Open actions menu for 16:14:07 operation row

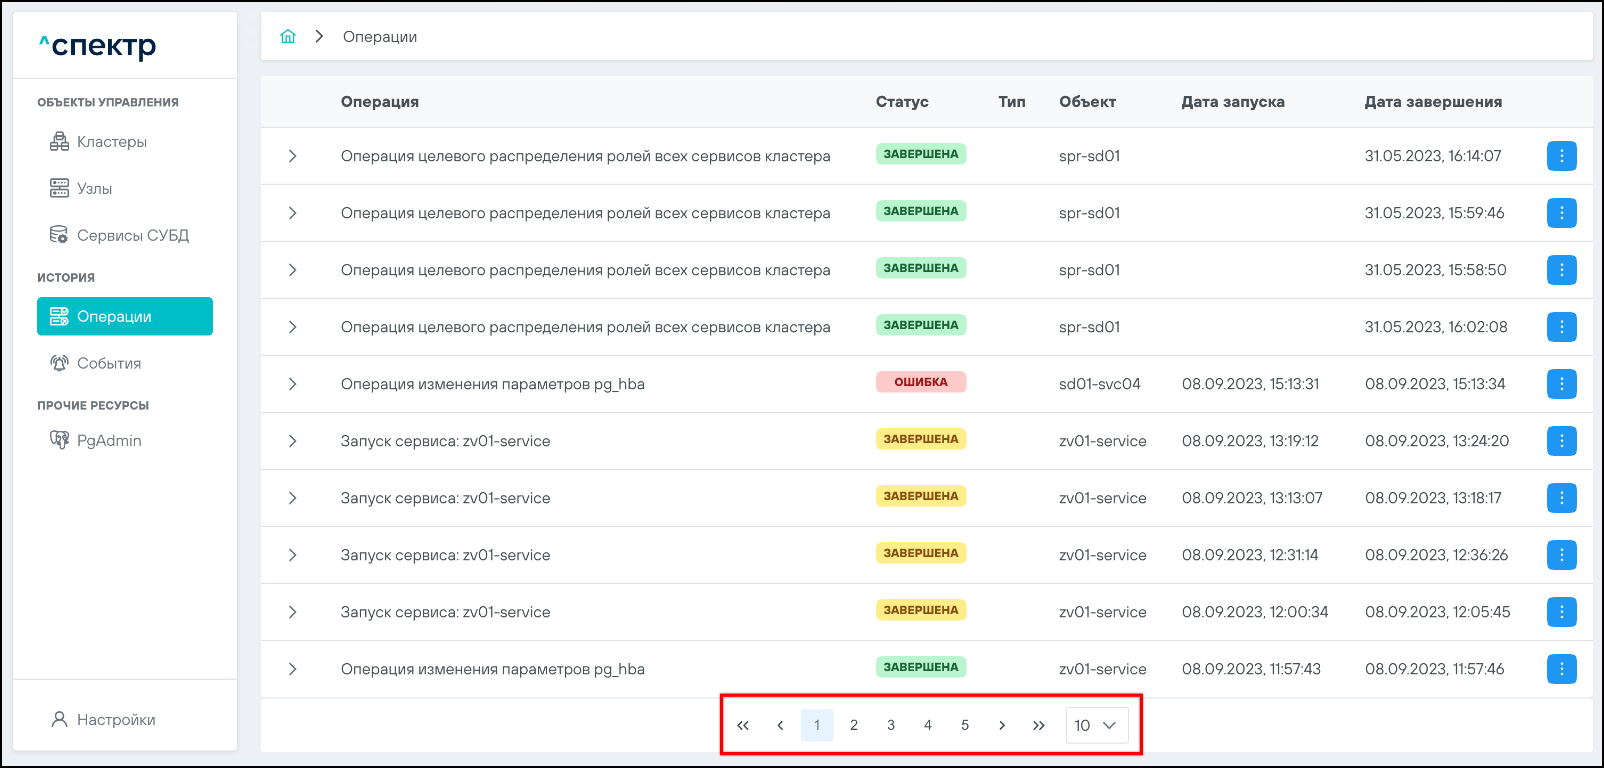click(1561, 156)
